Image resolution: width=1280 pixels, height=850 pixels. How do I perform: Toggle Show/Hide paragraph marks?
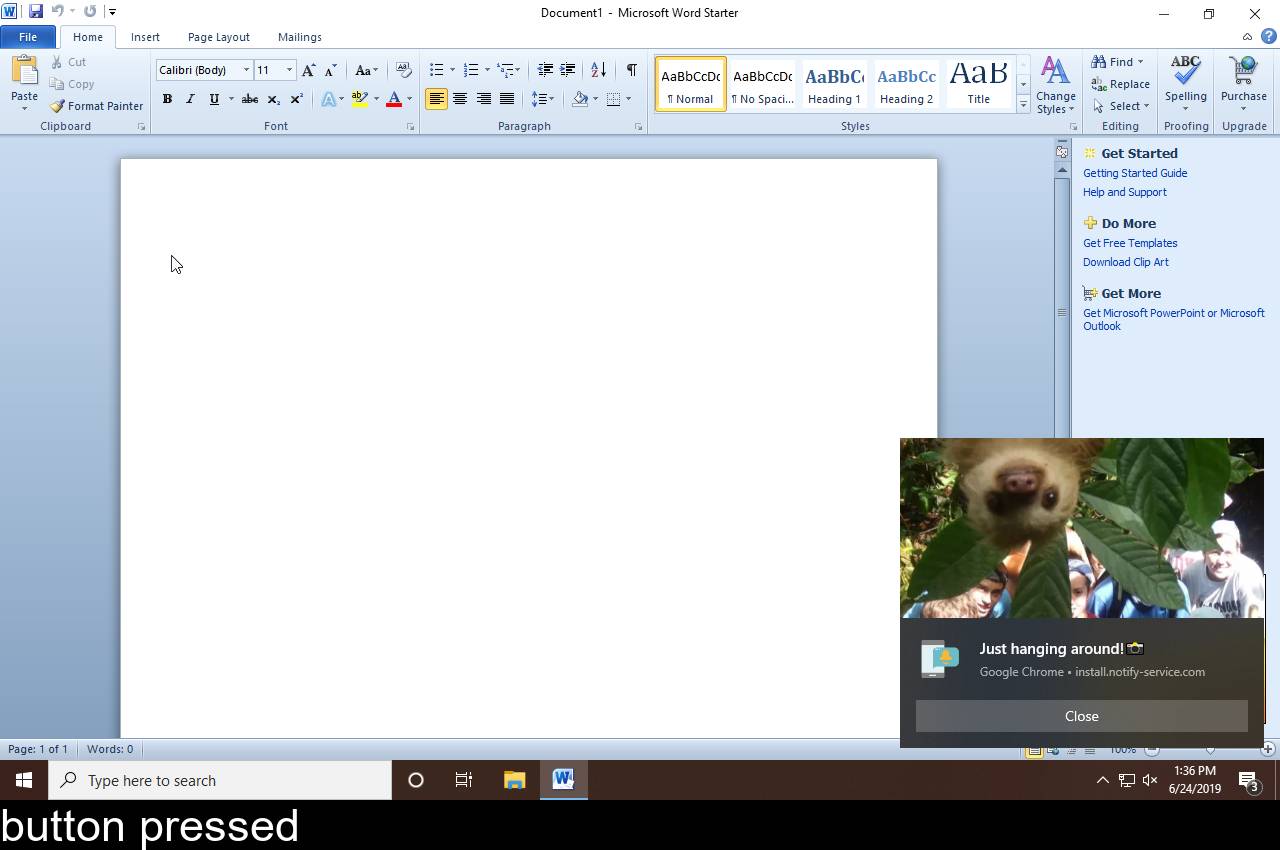coord(631,70)
